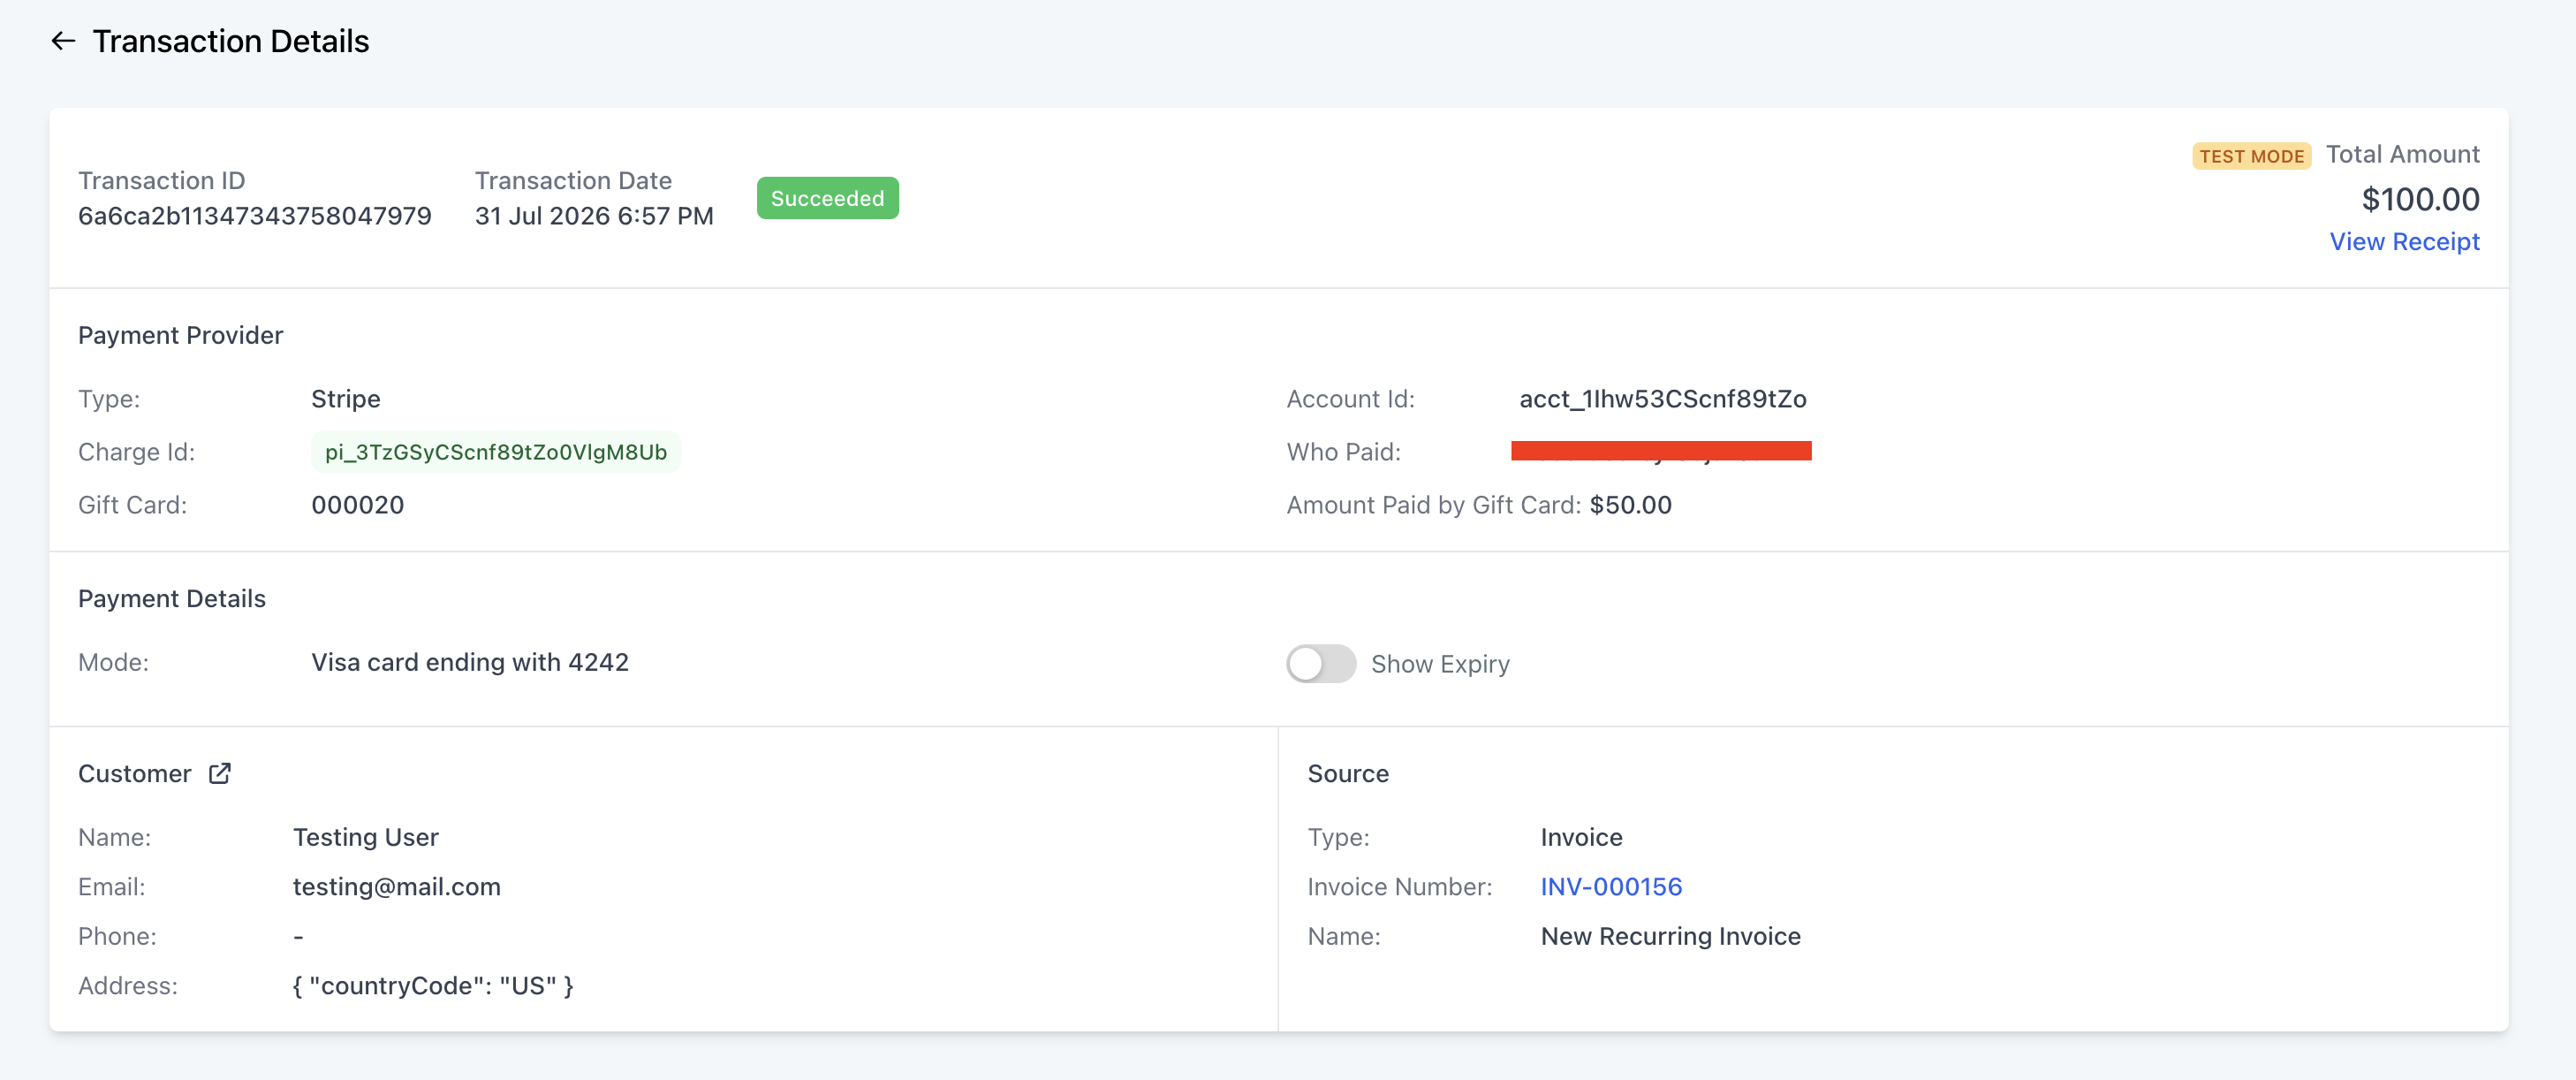Click the Charge Id pi_3TzGSyCScnf89tZo0VlgM8Ub chip
Image resolution: width=2576 pixels, height=1080 pixels.
click(496, 452)
